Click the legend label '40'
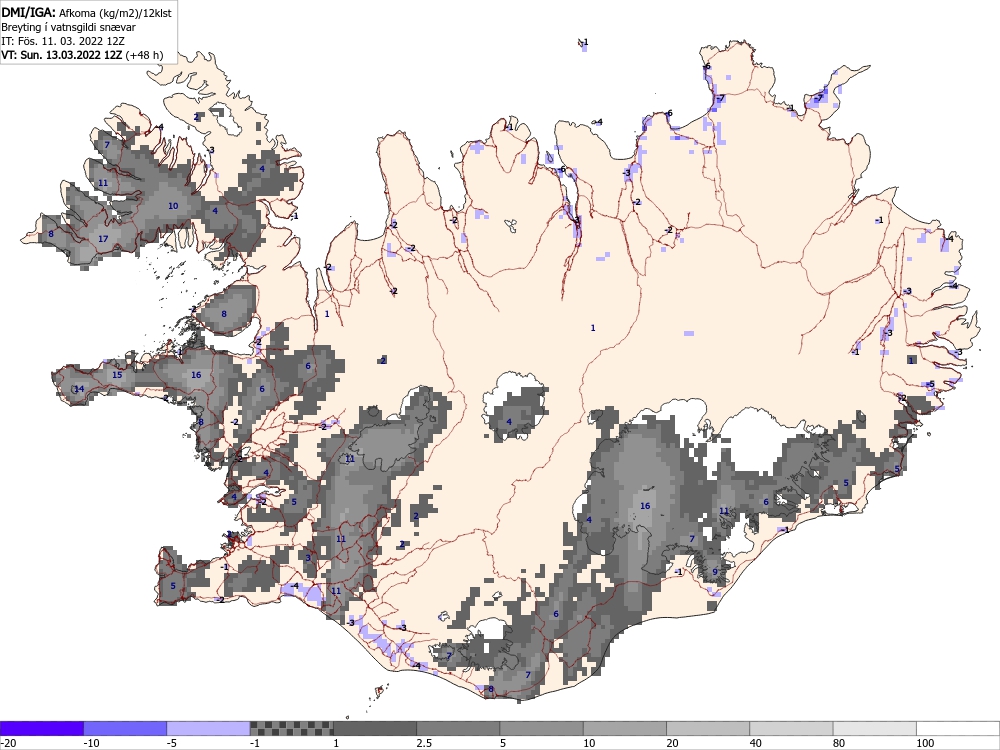 [x=756, y=743]
